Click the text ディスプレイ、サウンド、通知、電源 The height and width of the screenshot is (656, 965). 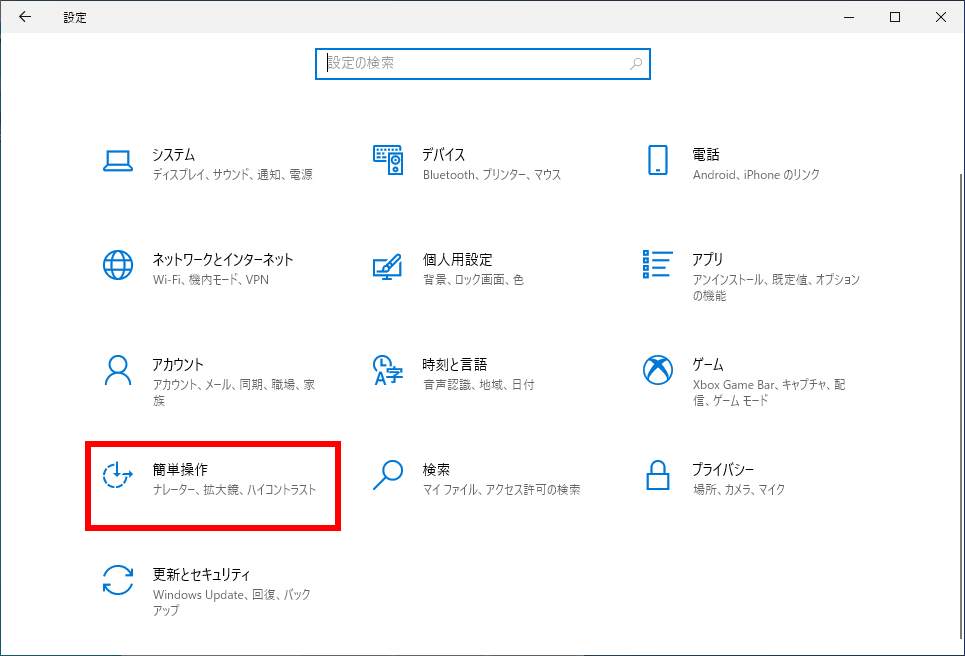coord(233,175)
